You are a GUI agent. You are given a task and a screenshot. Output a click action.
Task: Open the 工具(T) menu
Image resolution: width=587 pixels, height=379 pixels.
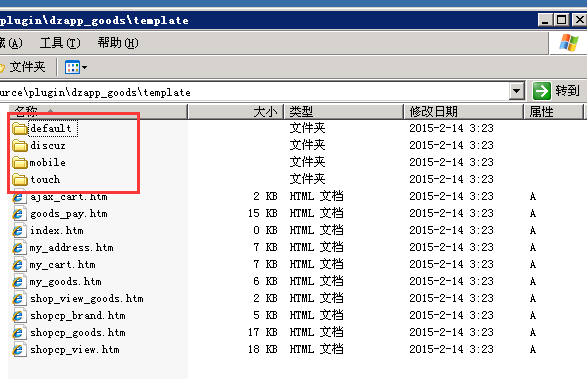click(x=60, y=43)
